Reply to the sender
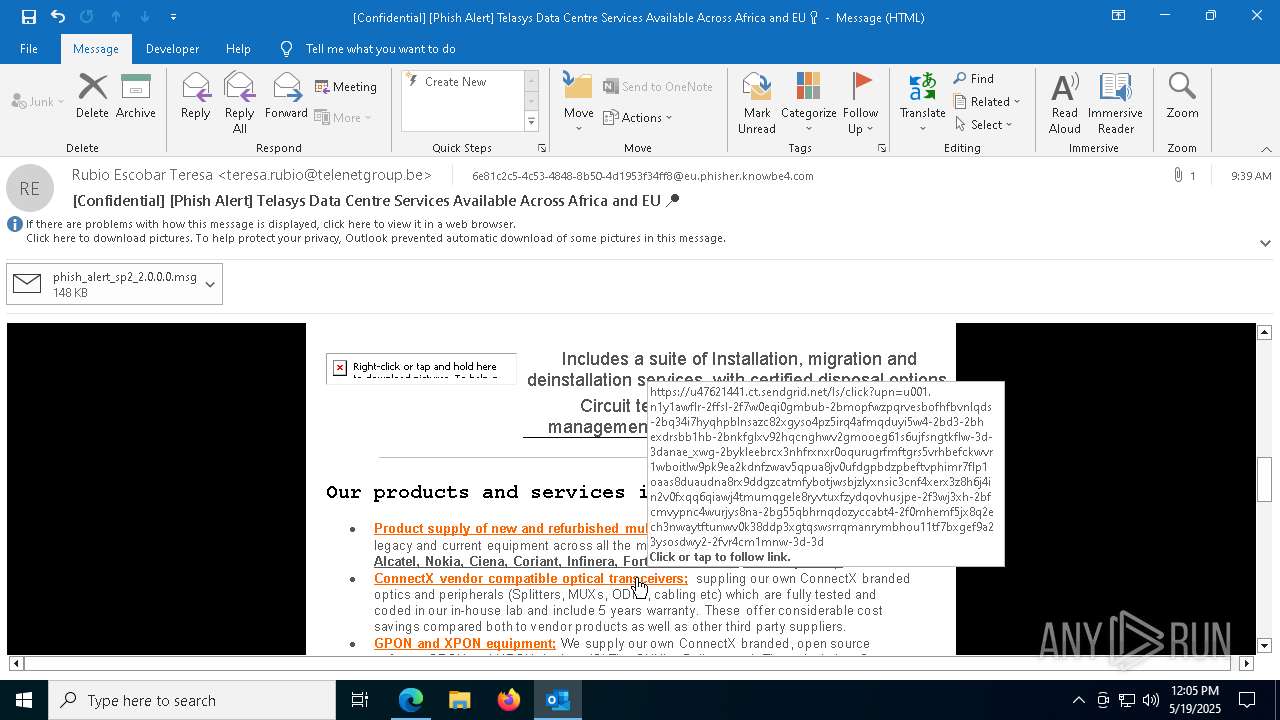 pos(195,96)
